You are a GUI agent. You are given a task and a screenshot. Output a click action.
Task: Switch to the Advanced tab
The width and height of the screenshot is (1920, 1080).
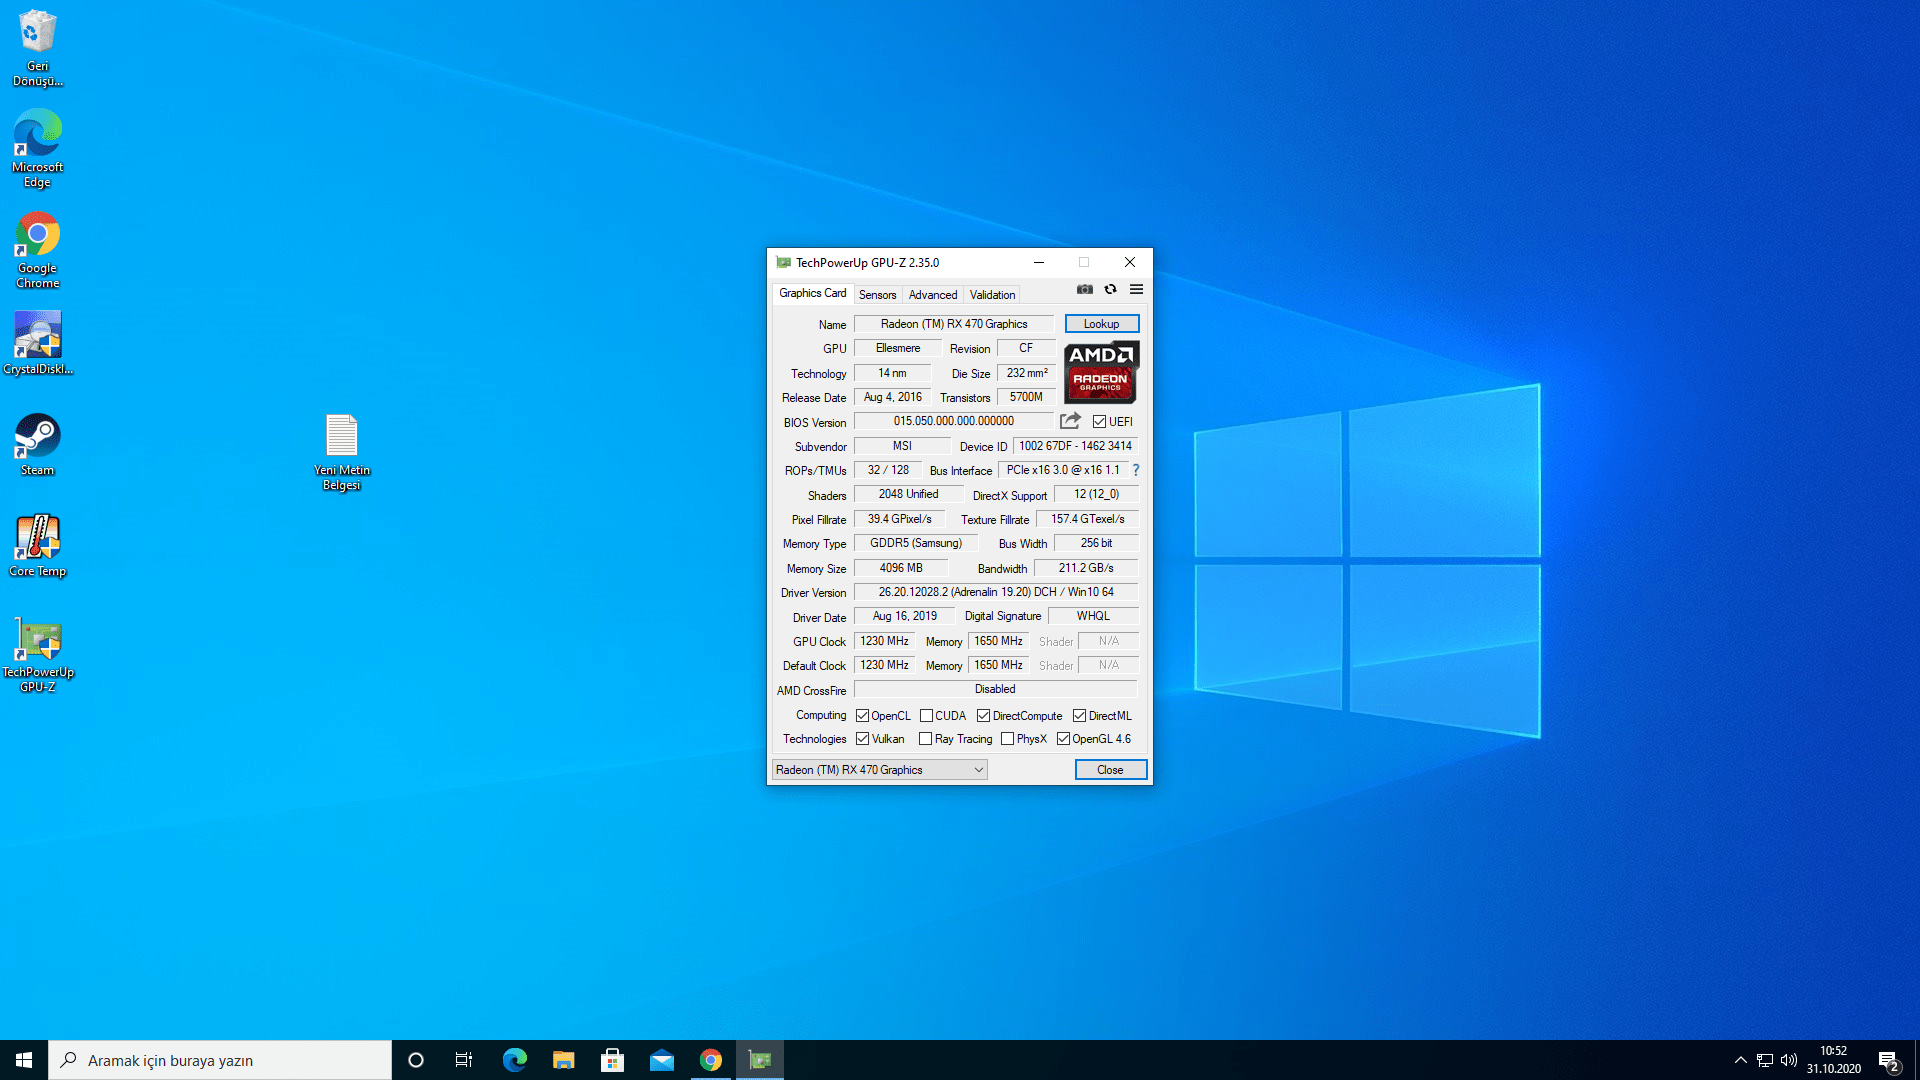click(x=932, y=295)
